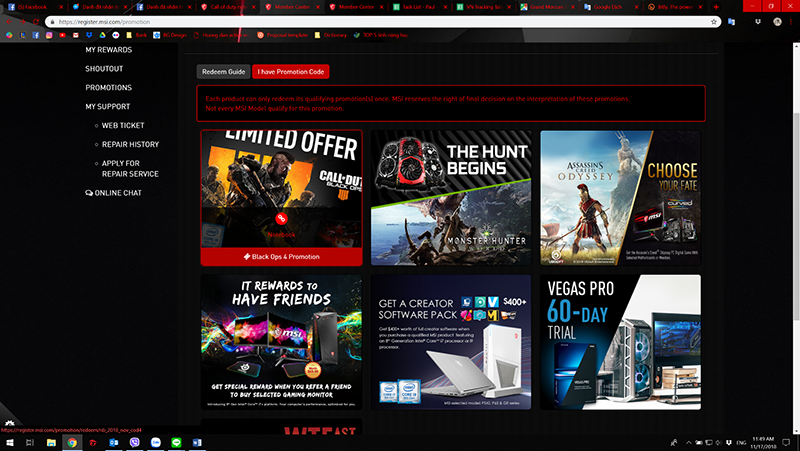Click the browser forward arrow
The height and width of the screenshot is (451, 800).
click(x=22, y=22)
